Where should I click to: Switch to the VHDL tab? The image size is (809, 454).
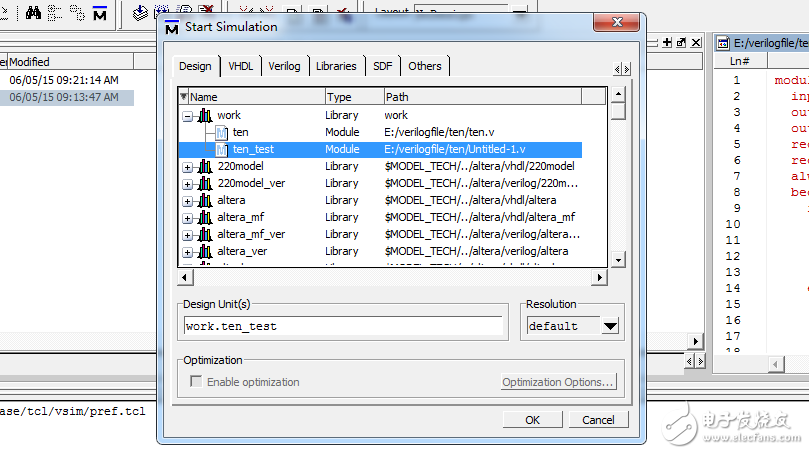tap(241, 66)
